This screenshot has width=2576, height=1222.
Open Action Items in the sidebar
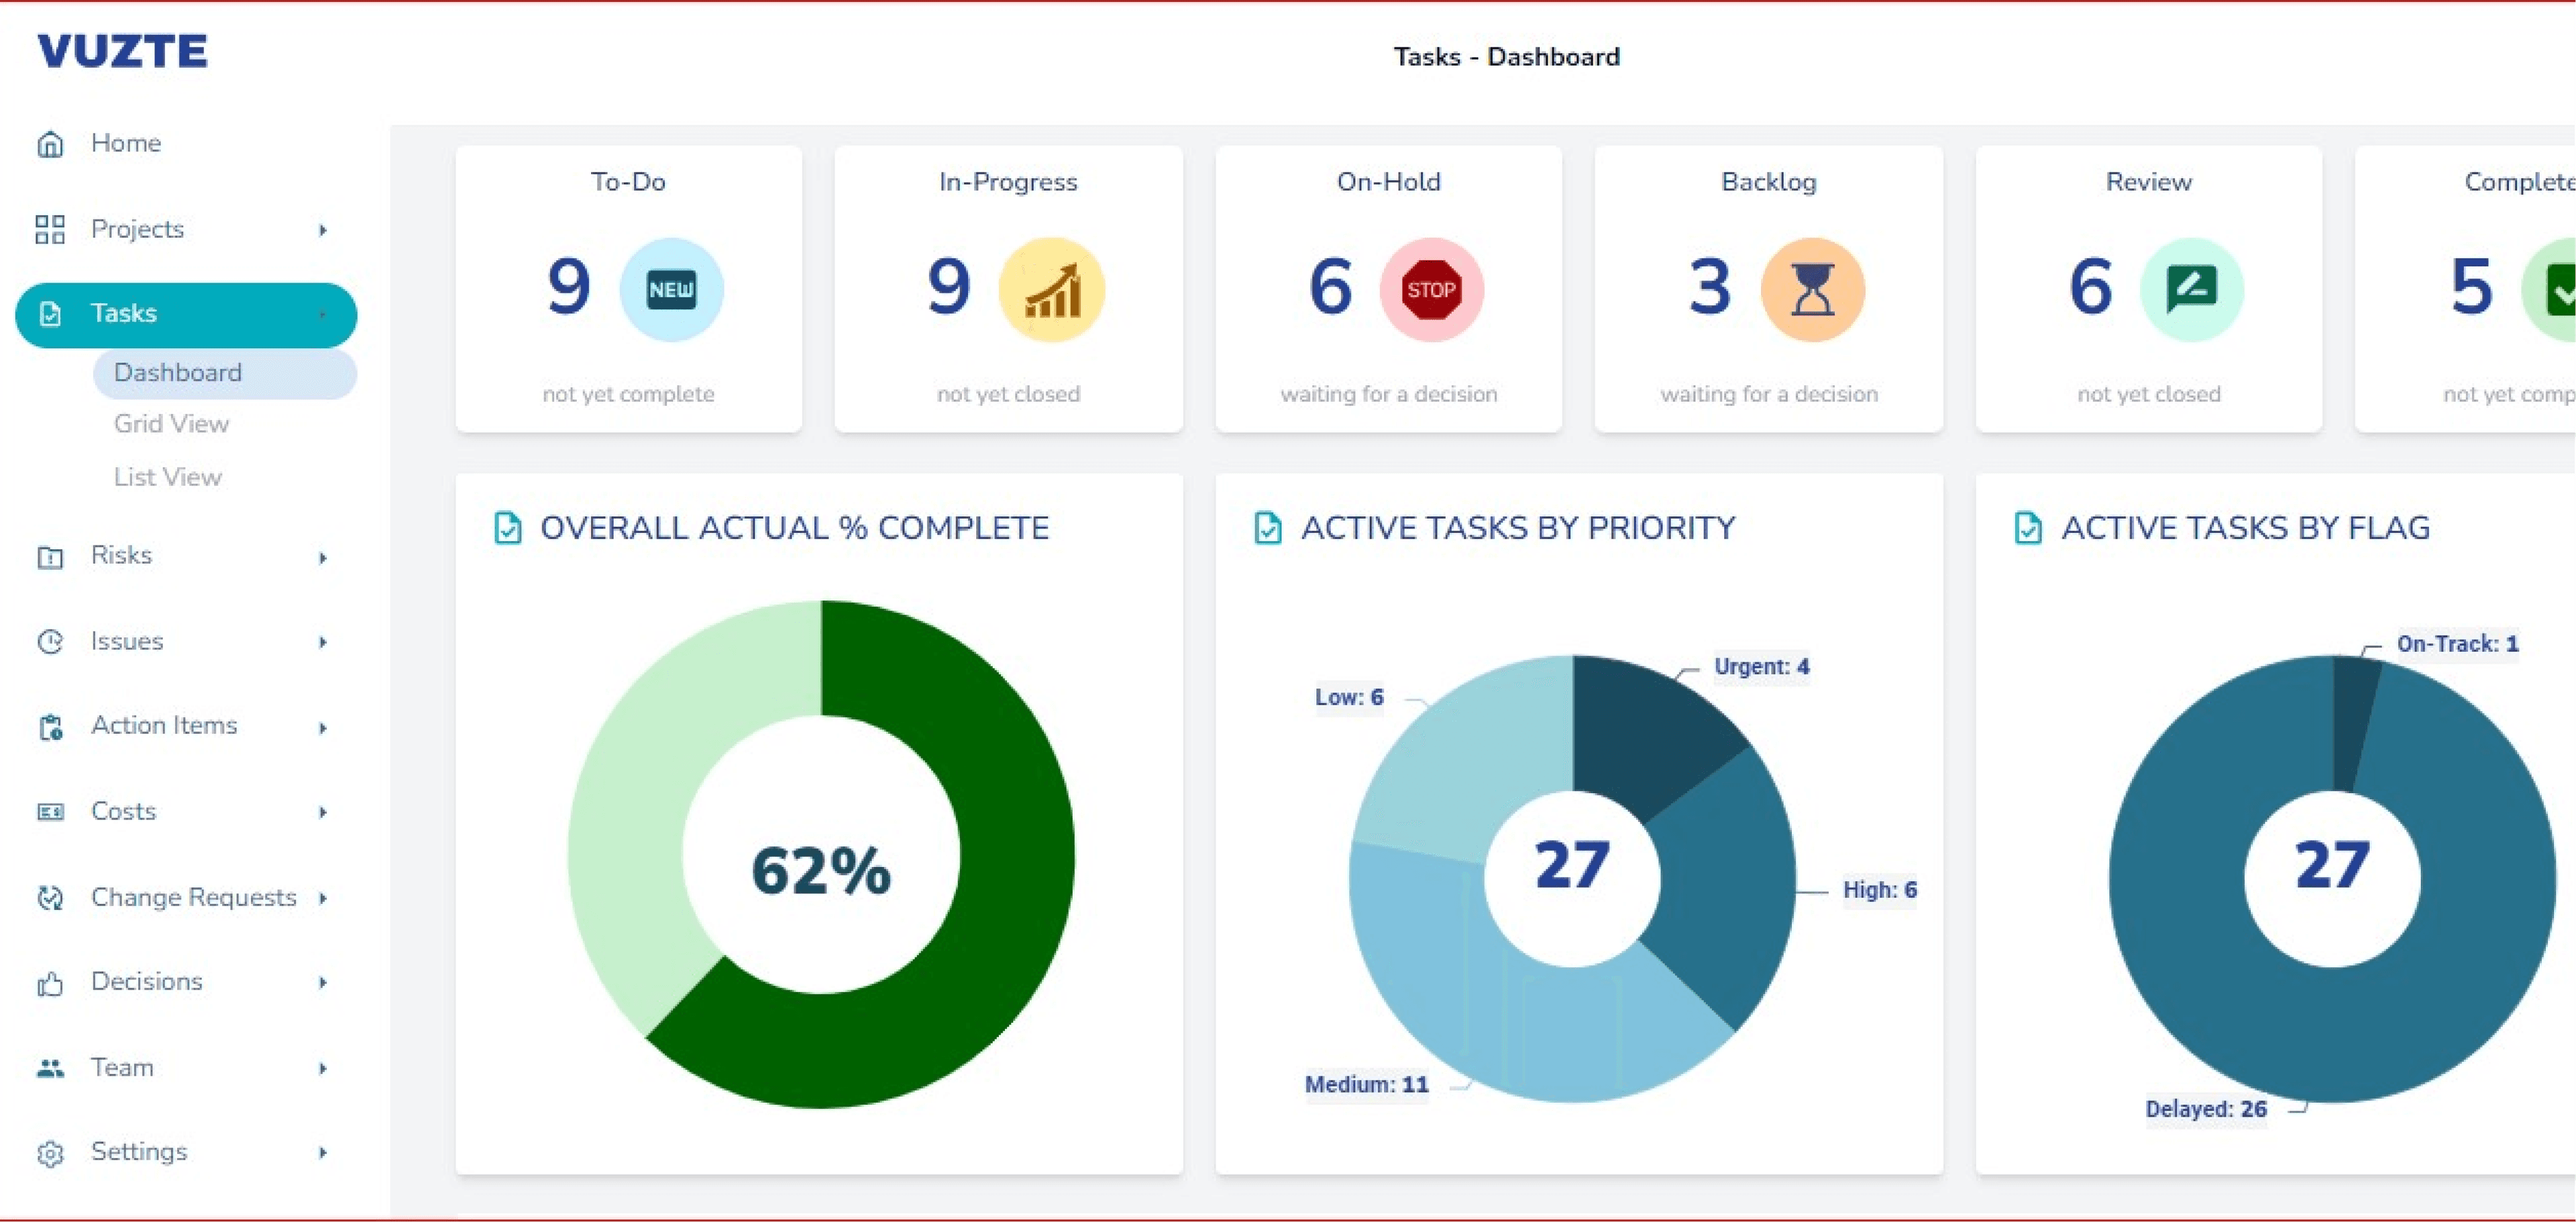coord(164,725)
